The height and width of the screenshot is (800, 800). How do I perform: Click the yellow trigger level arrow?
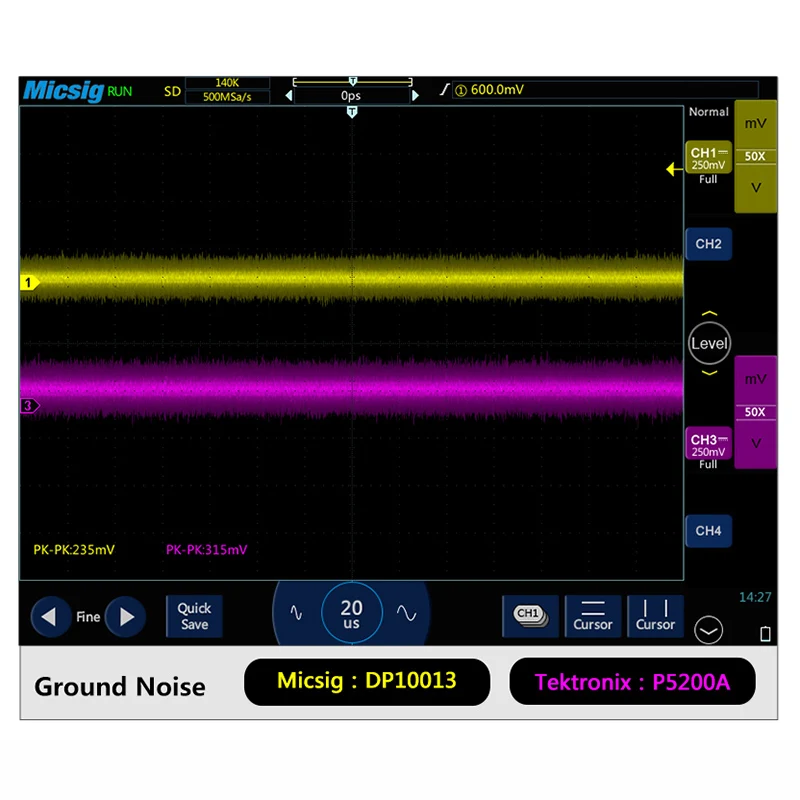coord(674,169)
